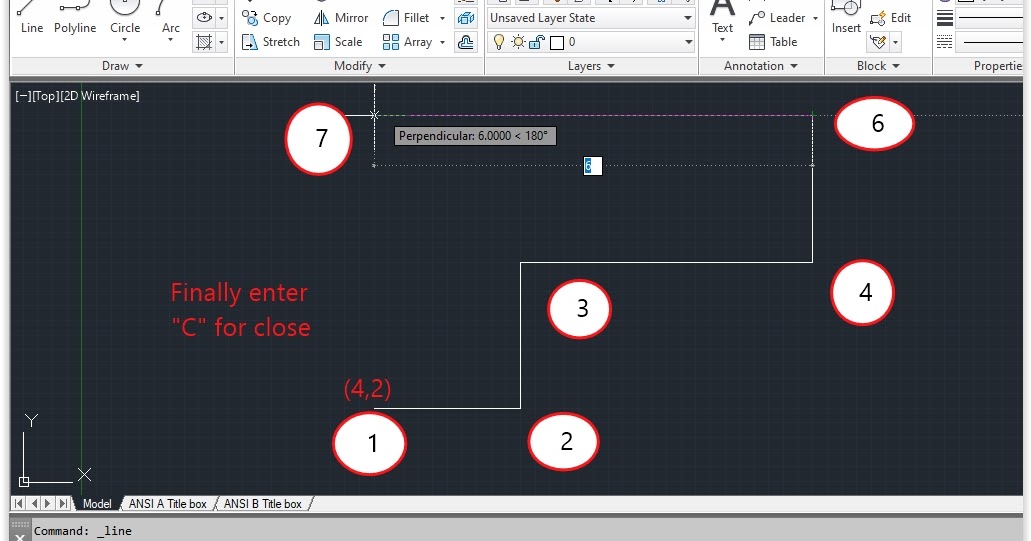Viewport: 1031px width, 541px height.
Task: Go to next layout tab arrow
Action: (48, 504)
